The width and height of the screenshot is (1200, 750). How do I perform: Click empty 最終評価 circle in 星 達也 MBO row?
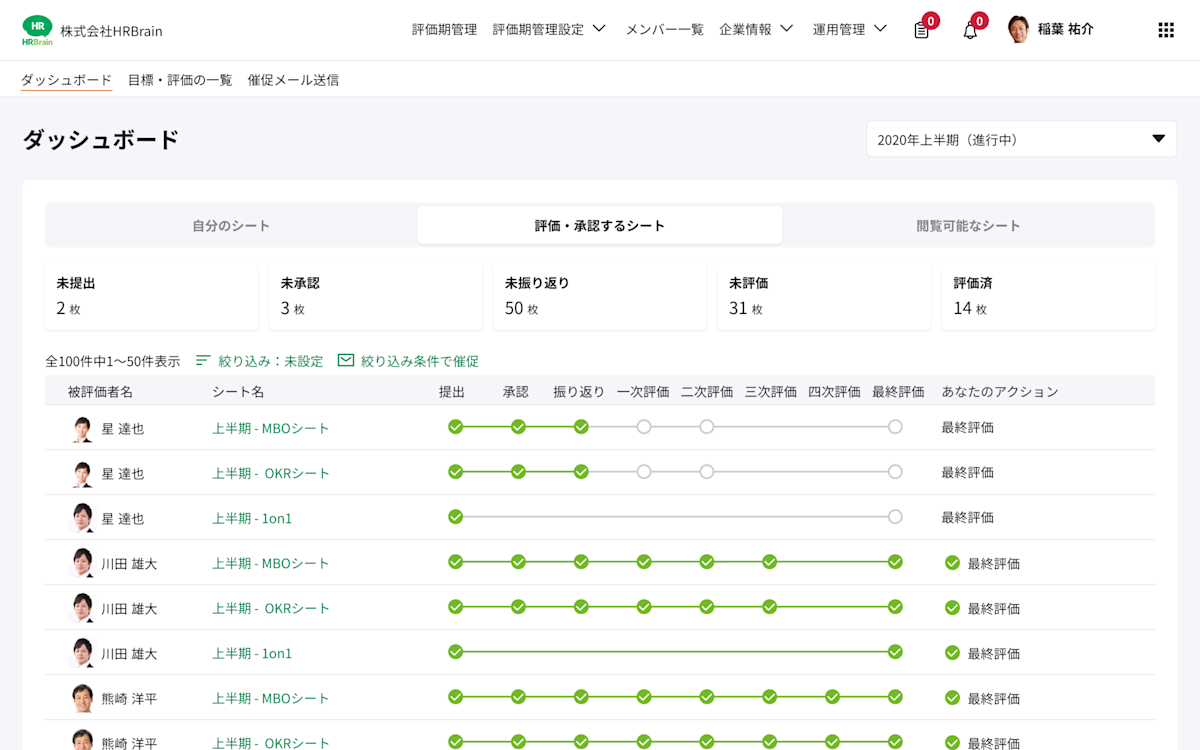pos(895,427)
